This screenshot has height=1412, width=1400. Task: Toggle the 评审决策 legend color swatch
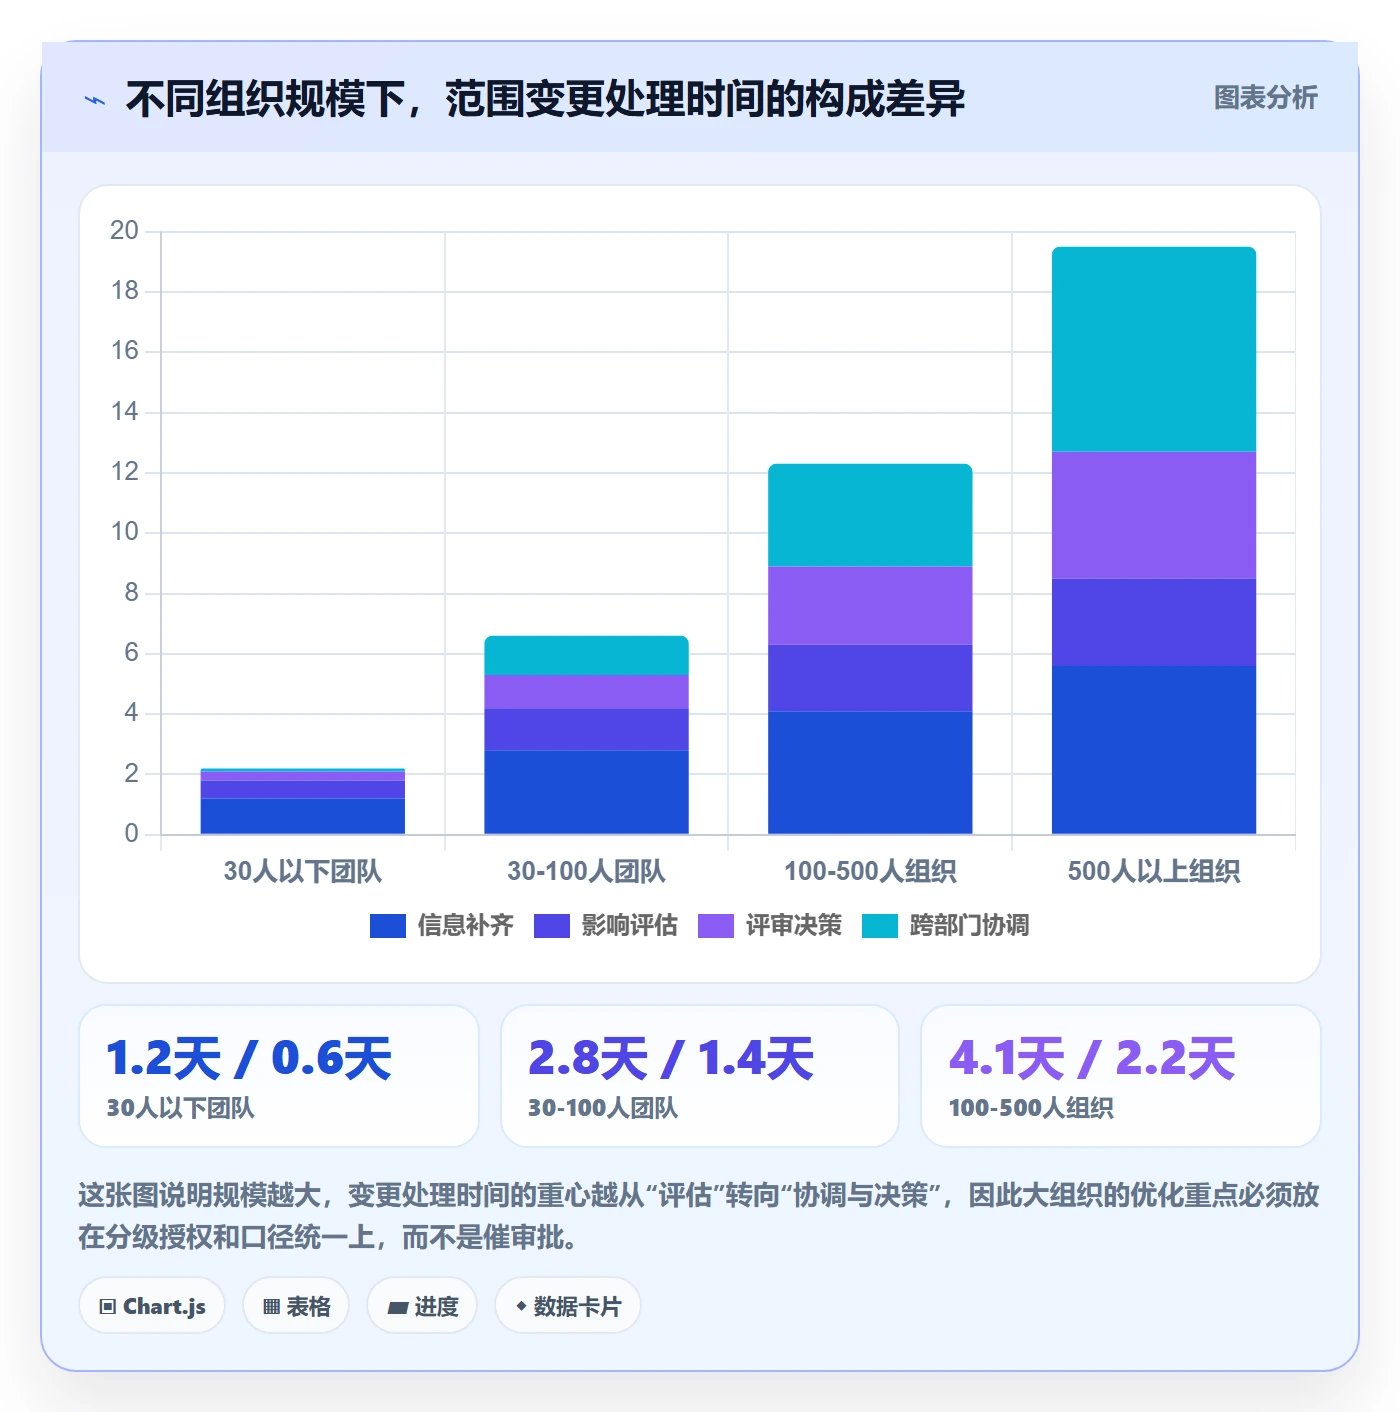[x=716, y=926]
